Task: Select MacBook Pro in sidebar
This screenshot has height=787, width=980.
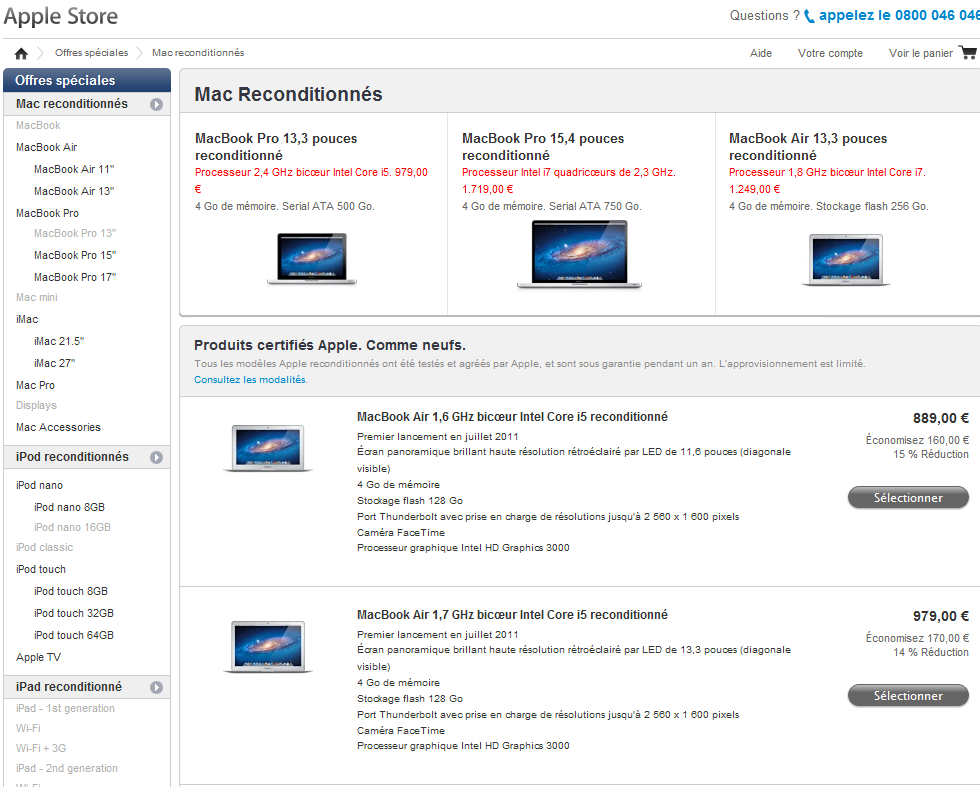Action: (48, 213)
